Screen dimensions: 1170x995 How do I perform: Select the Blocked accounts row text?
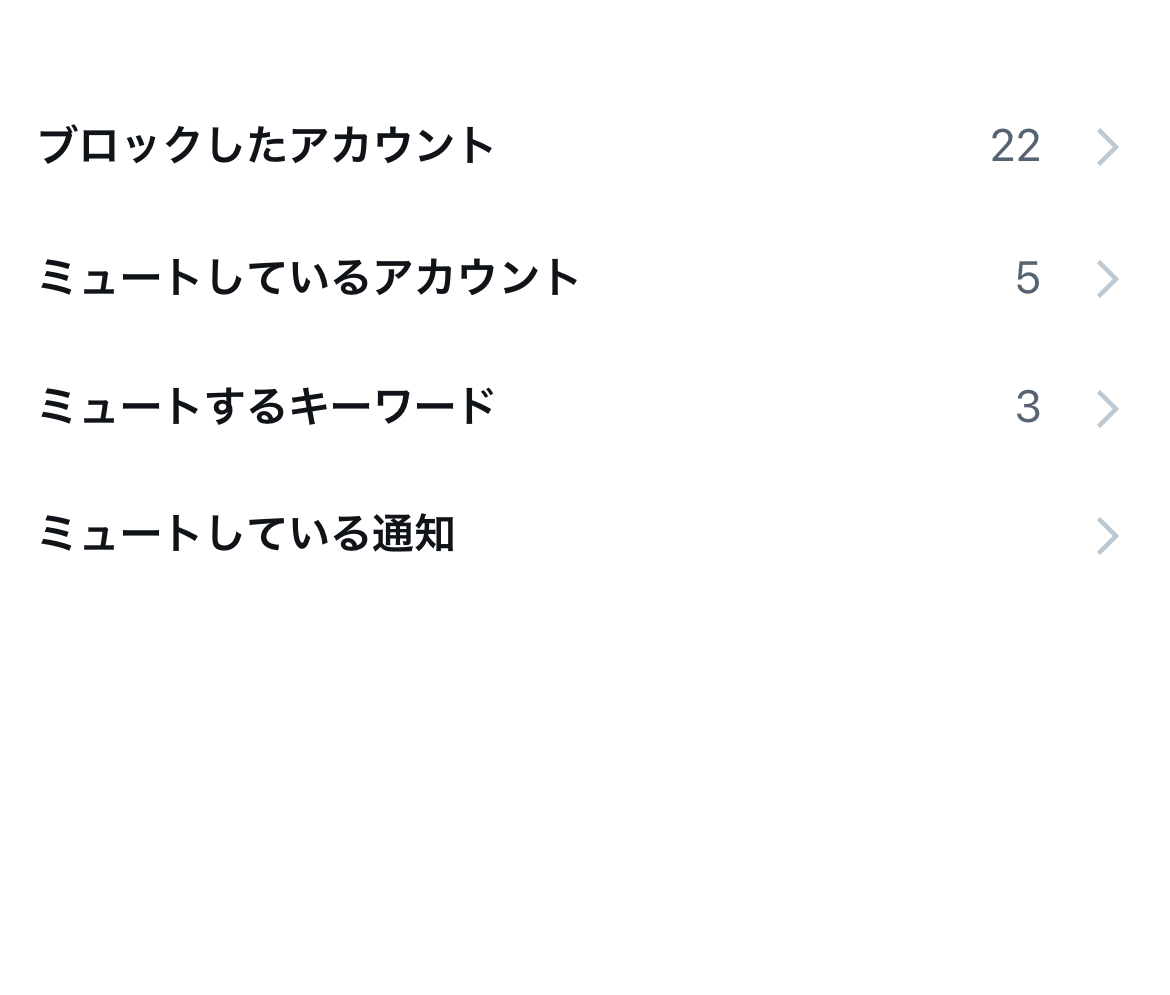pyautogui.click(x=267, y=146)
